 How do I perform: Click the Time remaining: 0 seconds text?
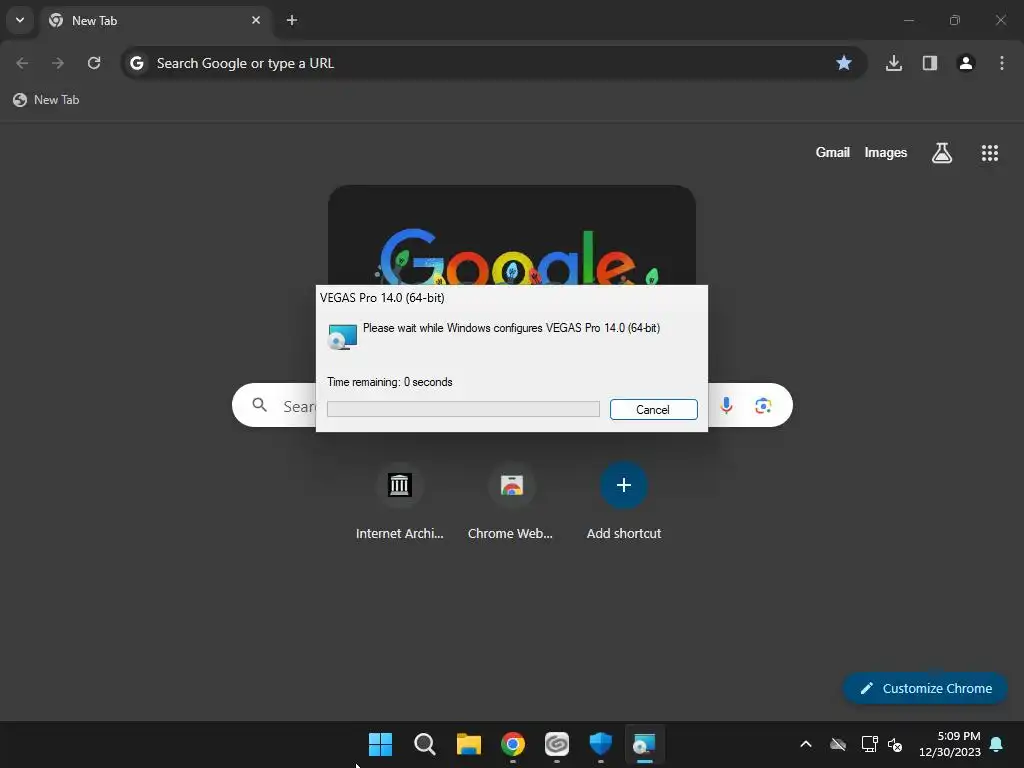click(x=390, y=382)
